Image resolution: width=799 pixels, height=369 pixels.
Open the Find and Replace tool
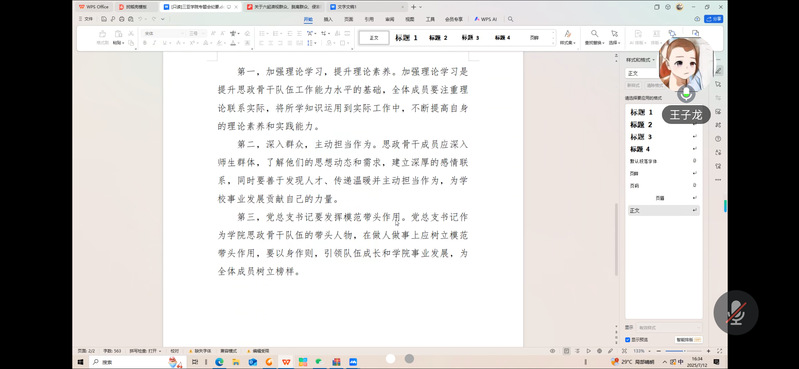594,37
